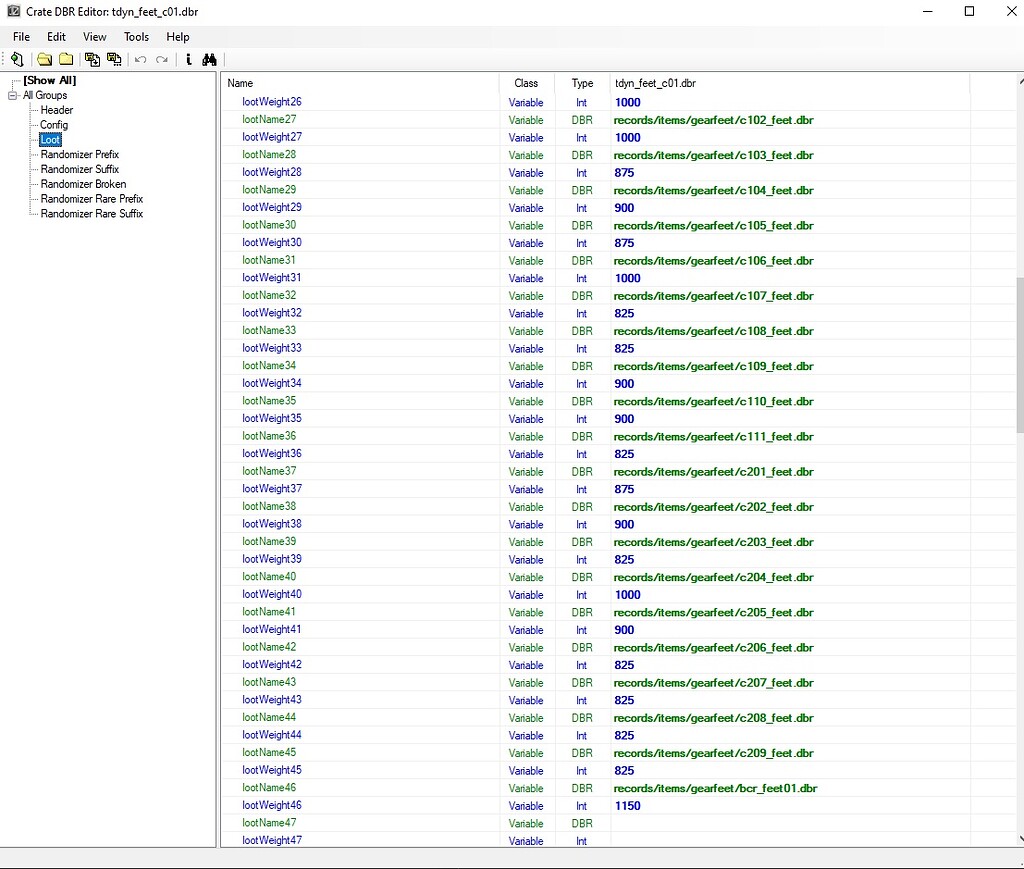Select the Config group
The image size is (1024, 869).
tap(54, 125)
